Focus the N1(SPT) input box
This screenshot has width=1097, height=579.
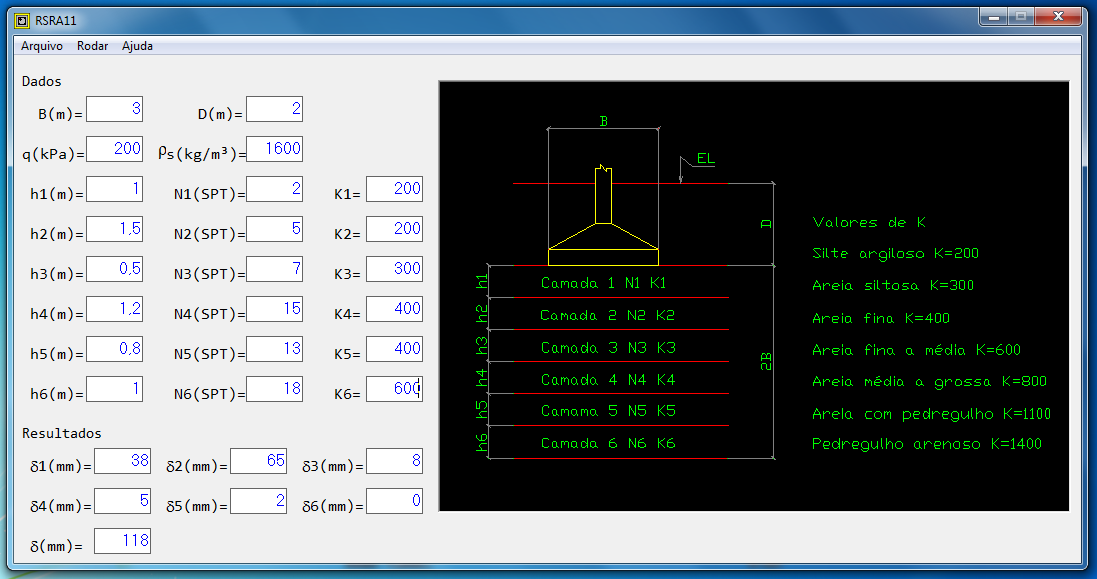click(x=274, y=189)
